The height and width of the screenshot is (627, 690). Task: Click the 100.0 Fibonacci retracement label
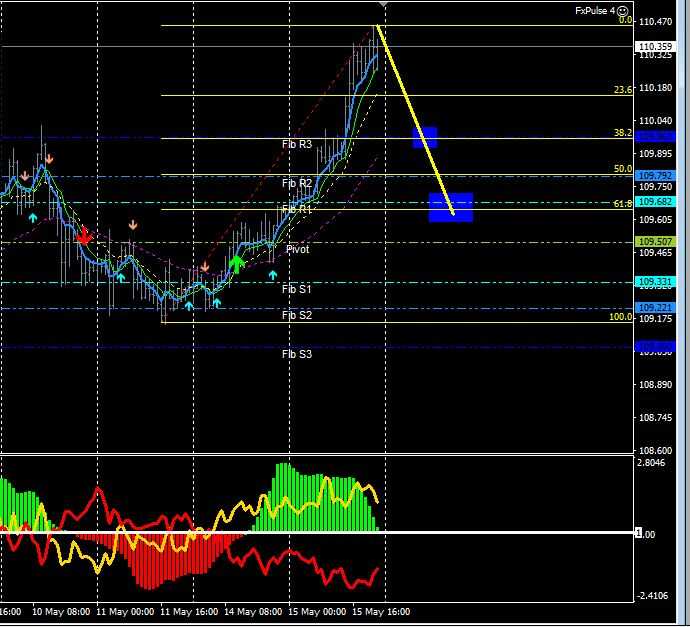(621, 317)
